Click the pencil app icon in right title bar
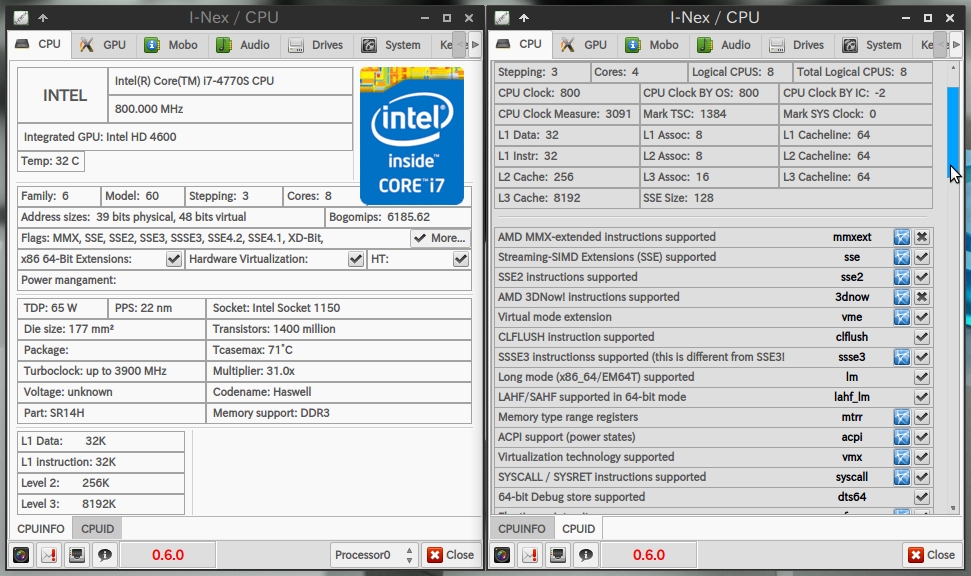The image size is (971, 576). point(502,18)
